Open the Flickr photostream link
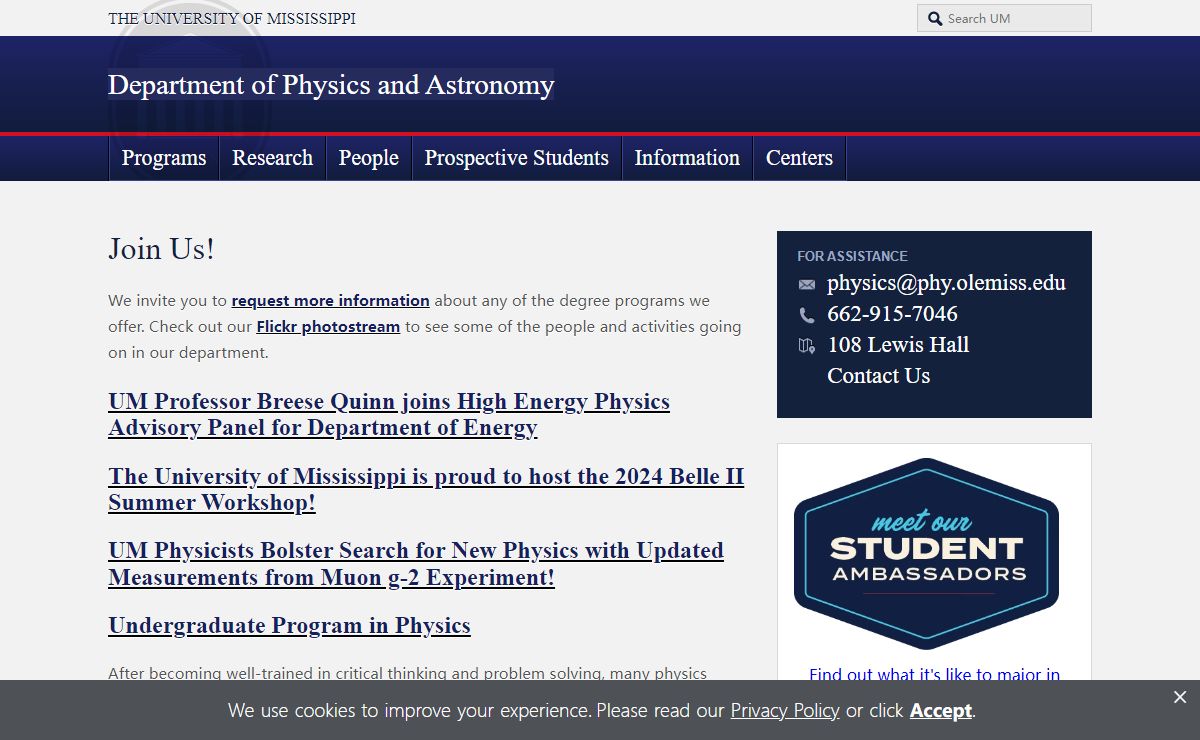Screen dimensions: 1200x740 (328, 326)
